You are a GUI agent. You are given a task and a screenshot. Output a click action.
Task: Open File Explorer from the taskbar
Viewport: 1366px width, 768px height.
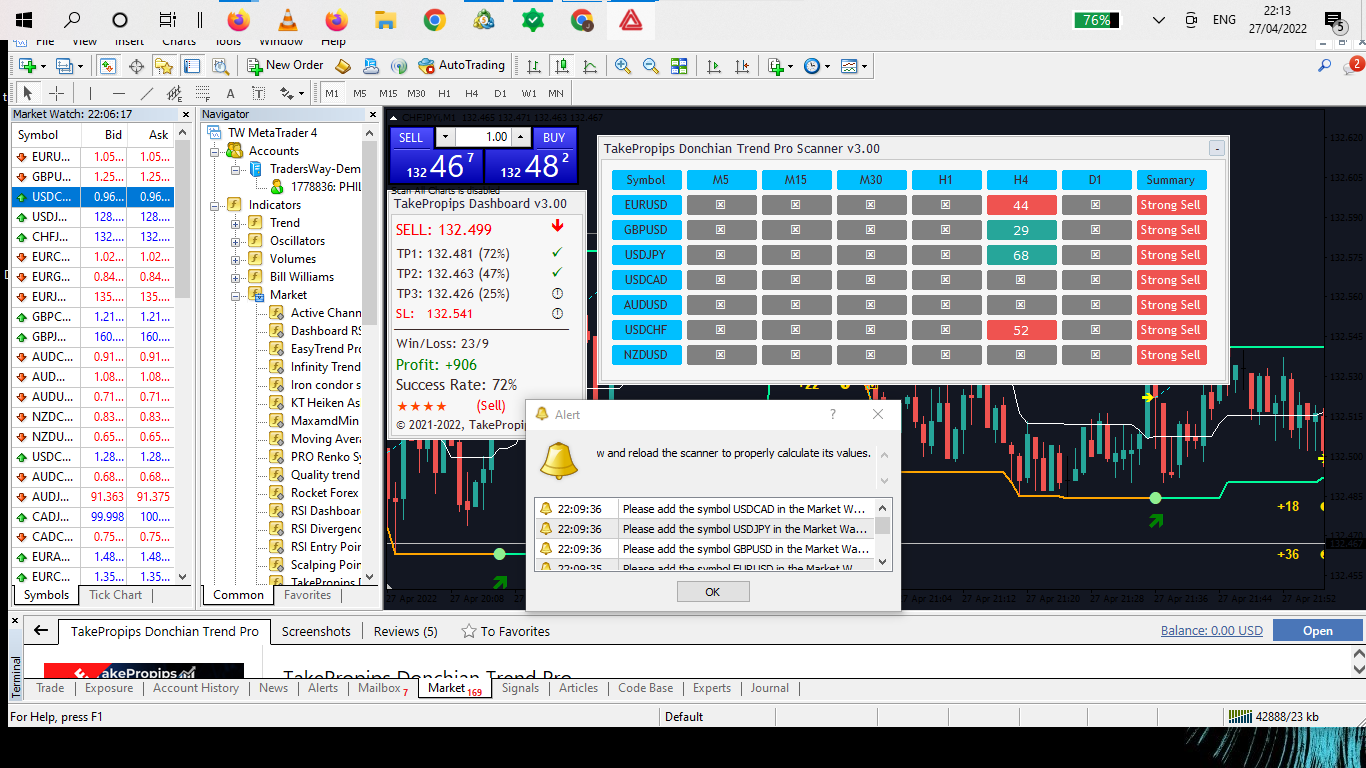(385, 20)
